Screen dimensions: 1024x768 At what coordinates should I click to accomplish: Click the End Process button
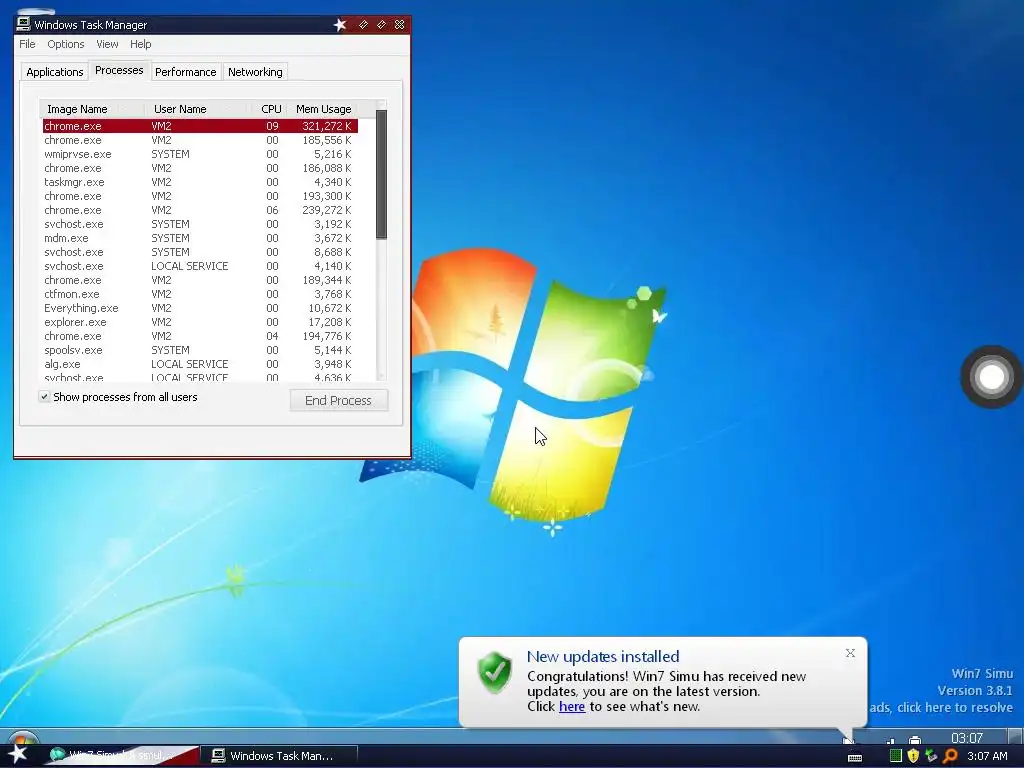click(338, 400)
